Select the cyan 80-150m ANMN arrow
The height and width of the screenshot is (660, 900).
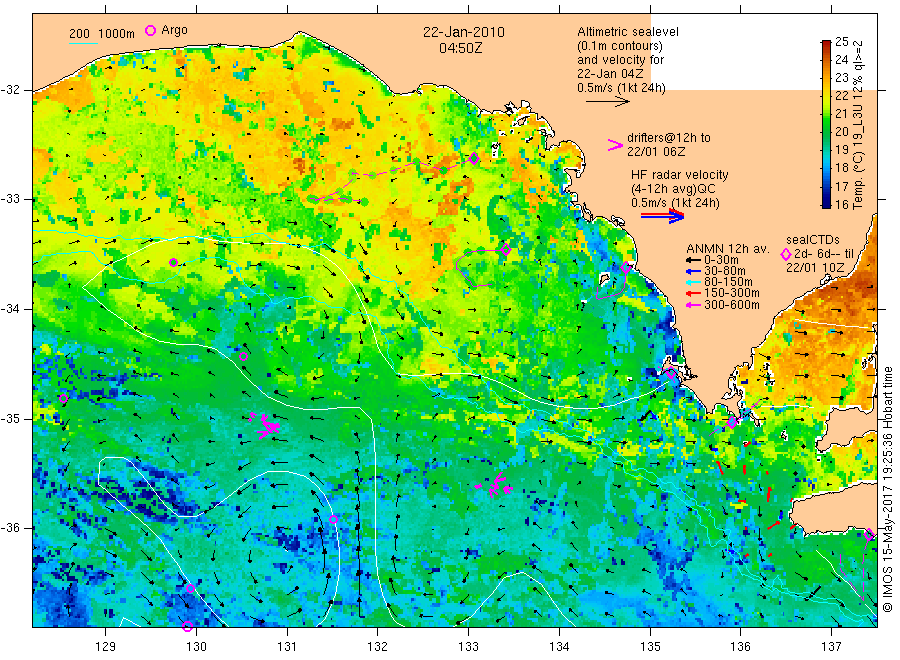click(693, 282)
